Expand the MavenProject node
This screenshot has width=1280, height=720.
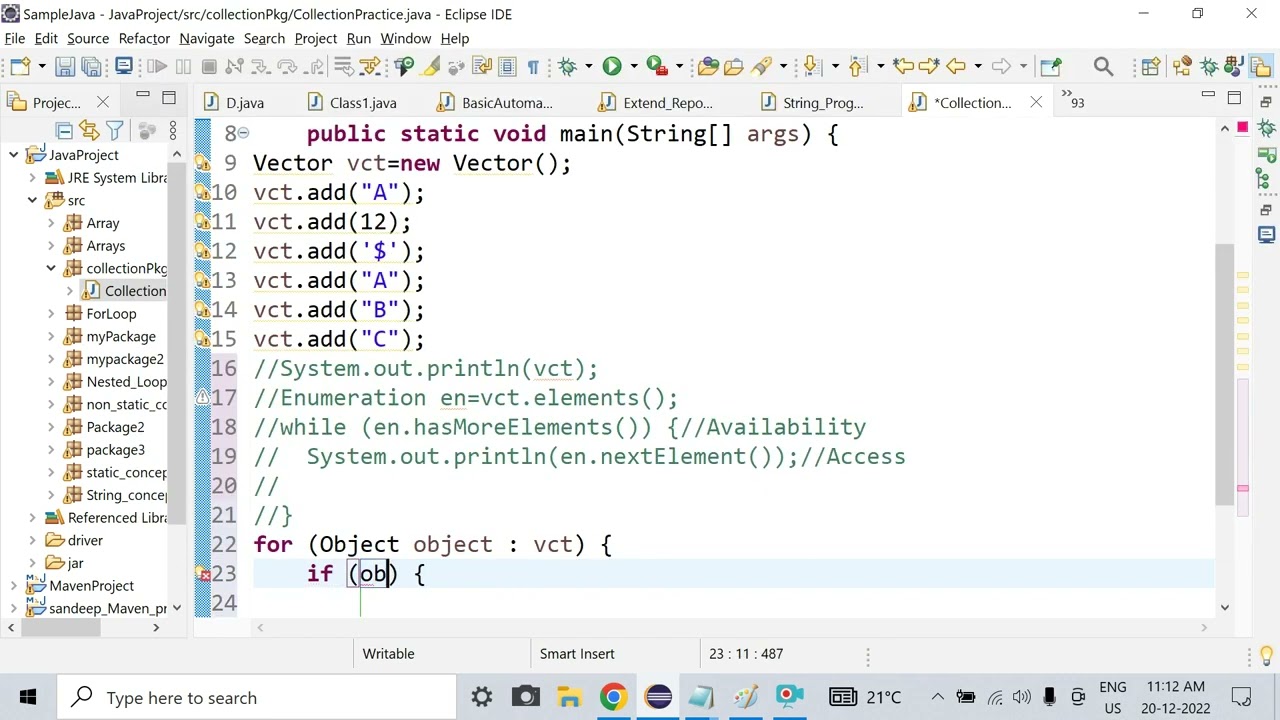pyautogui.click(x=13, y=585)
